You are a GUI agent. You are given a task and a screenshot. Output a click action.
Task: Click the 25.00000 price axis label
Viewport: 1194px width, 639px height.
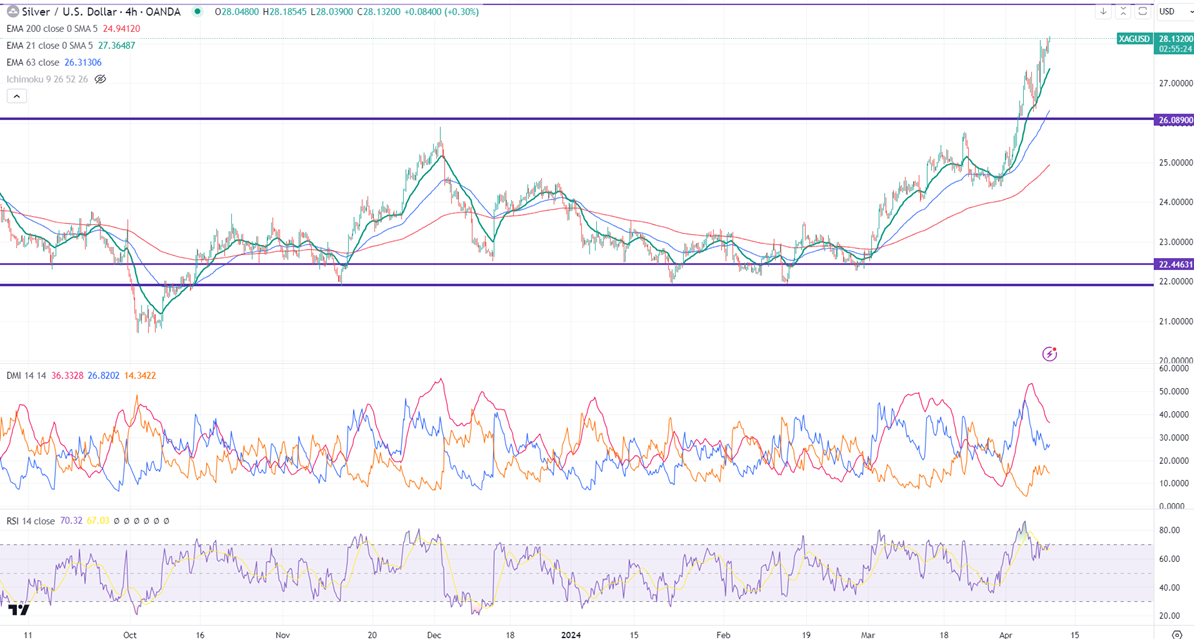click(1175, 162)
